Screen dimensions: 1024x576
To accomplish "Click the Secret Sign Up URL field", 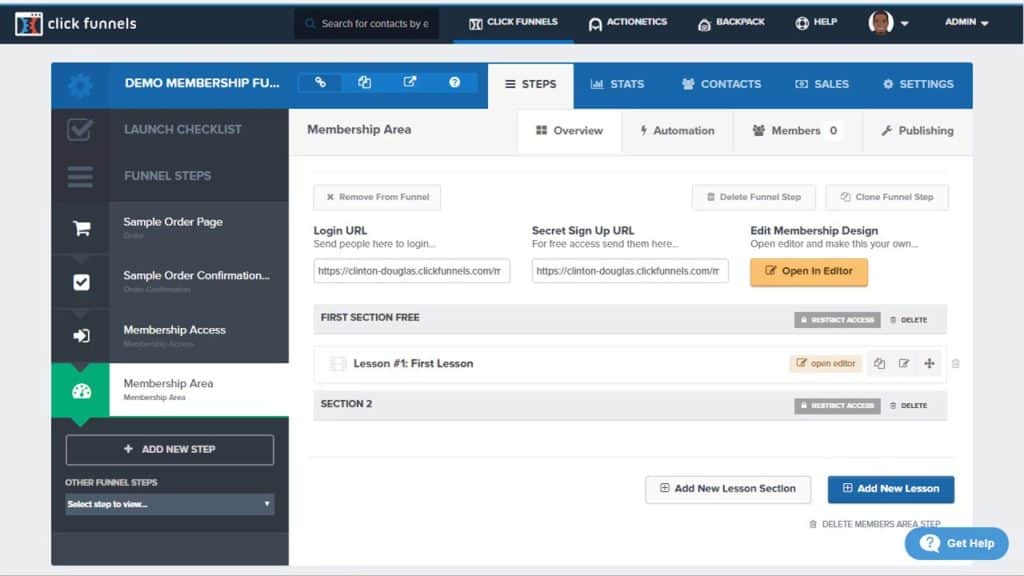I will pos(630,271).
